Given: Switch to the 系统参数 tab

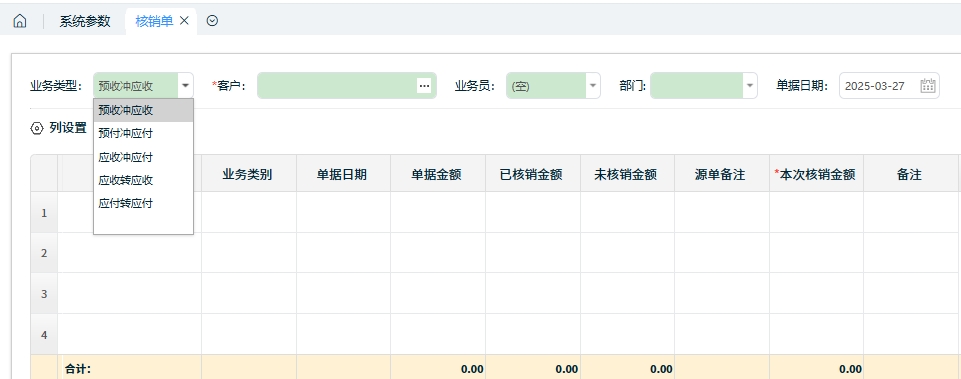Looking at the screenshot, I should click(x=85, y=21).
